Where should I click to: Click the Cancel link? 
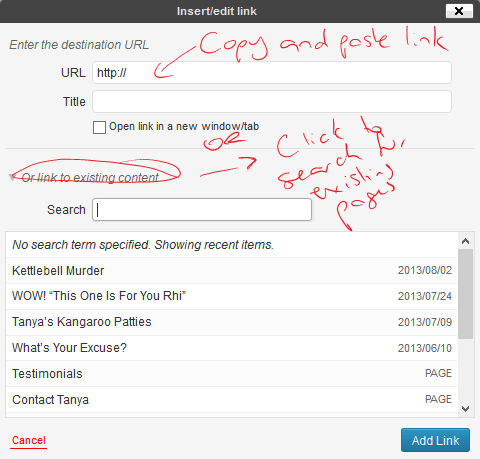point(29,440)
